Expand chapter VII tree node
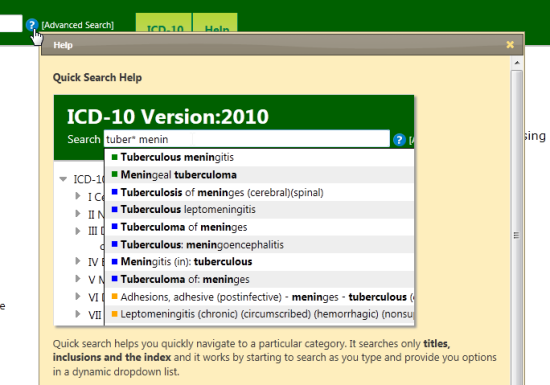Viewport: 550px width, 385px height. (x=78, y=313)
